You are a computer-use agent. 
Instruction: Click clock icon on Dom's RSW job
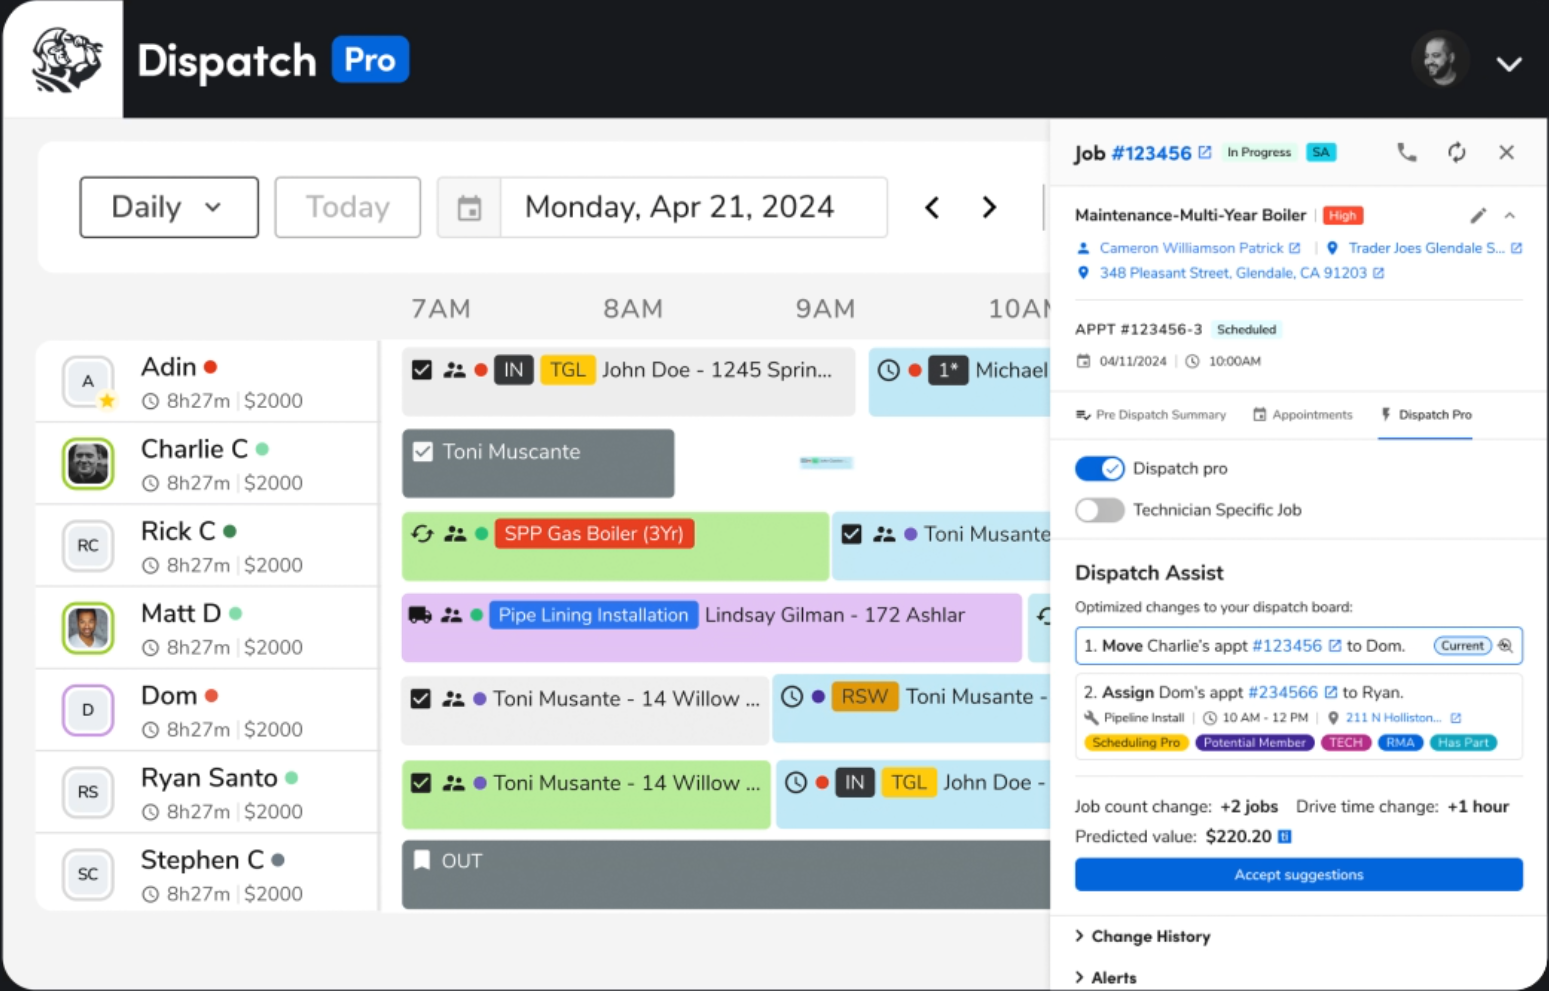791,697
